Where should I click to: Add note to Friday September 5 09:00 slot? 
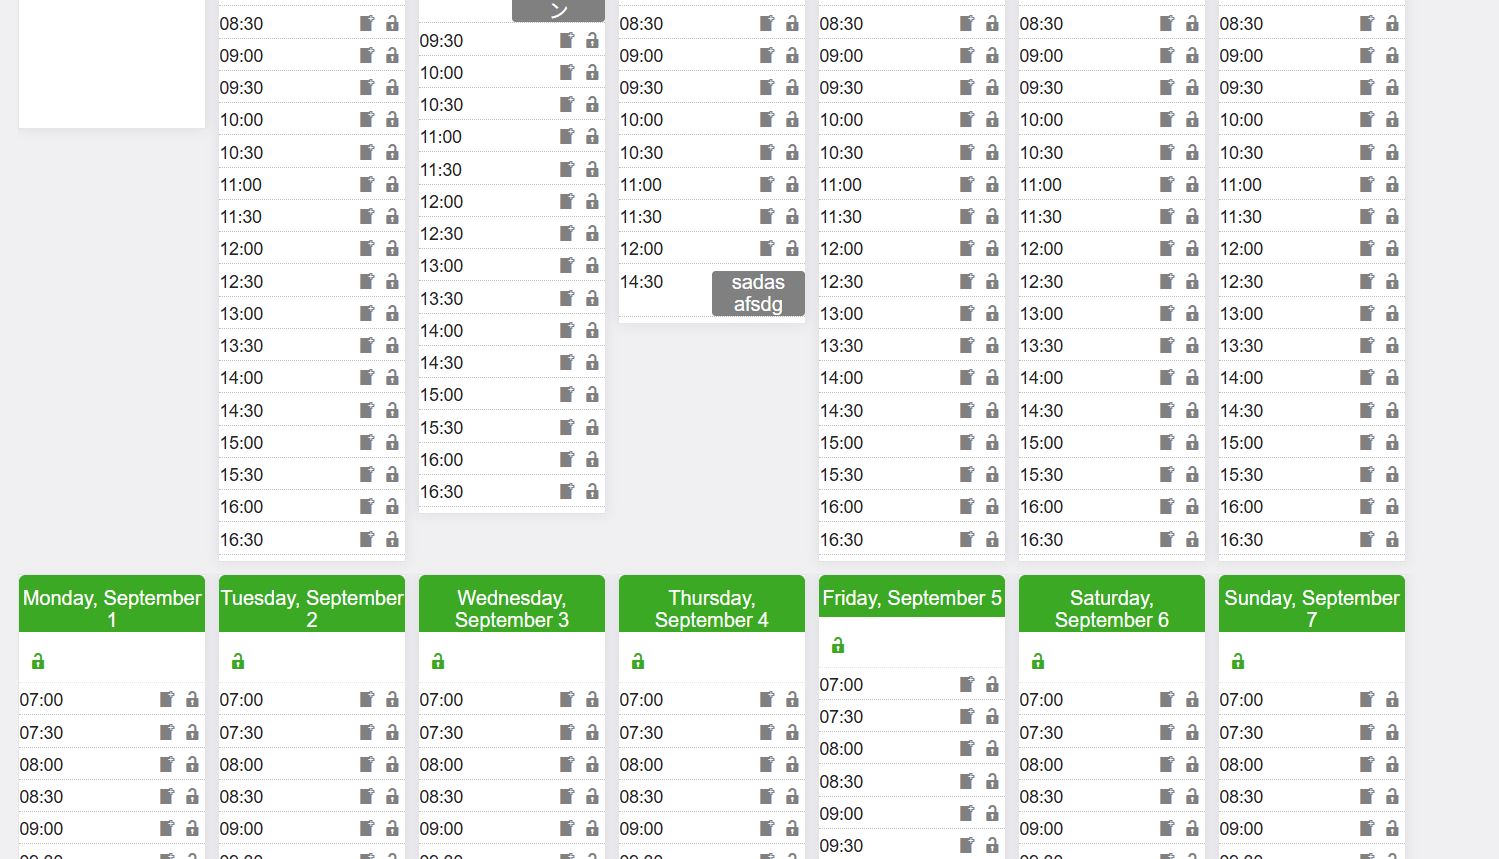[967, 814]
